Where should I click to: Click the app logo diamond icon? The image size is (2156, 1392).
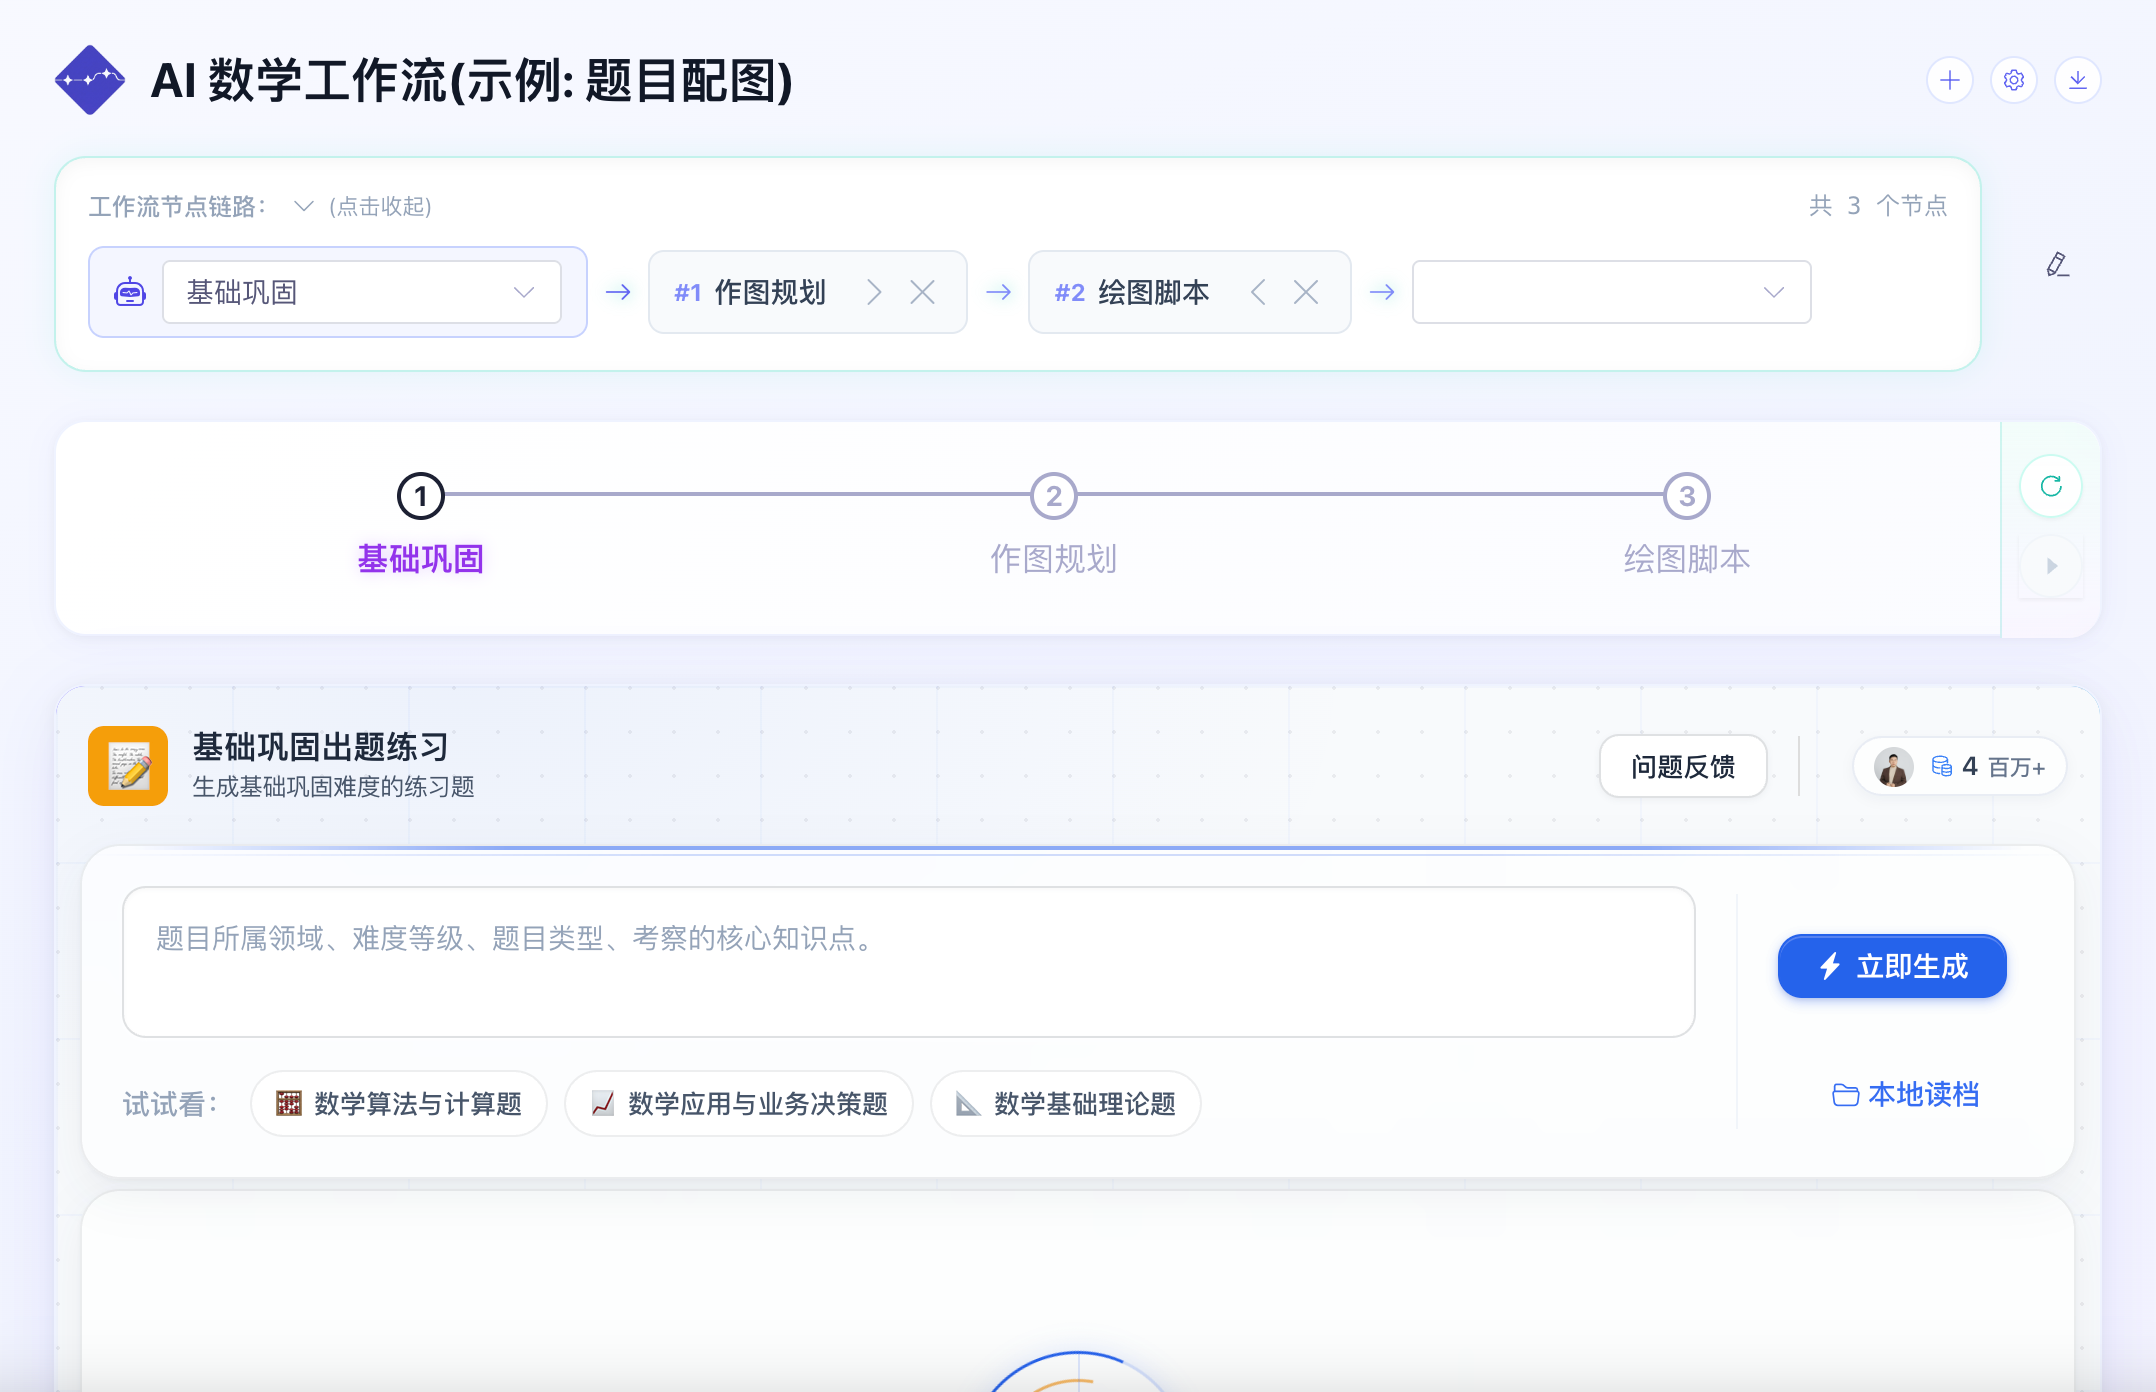90,80
